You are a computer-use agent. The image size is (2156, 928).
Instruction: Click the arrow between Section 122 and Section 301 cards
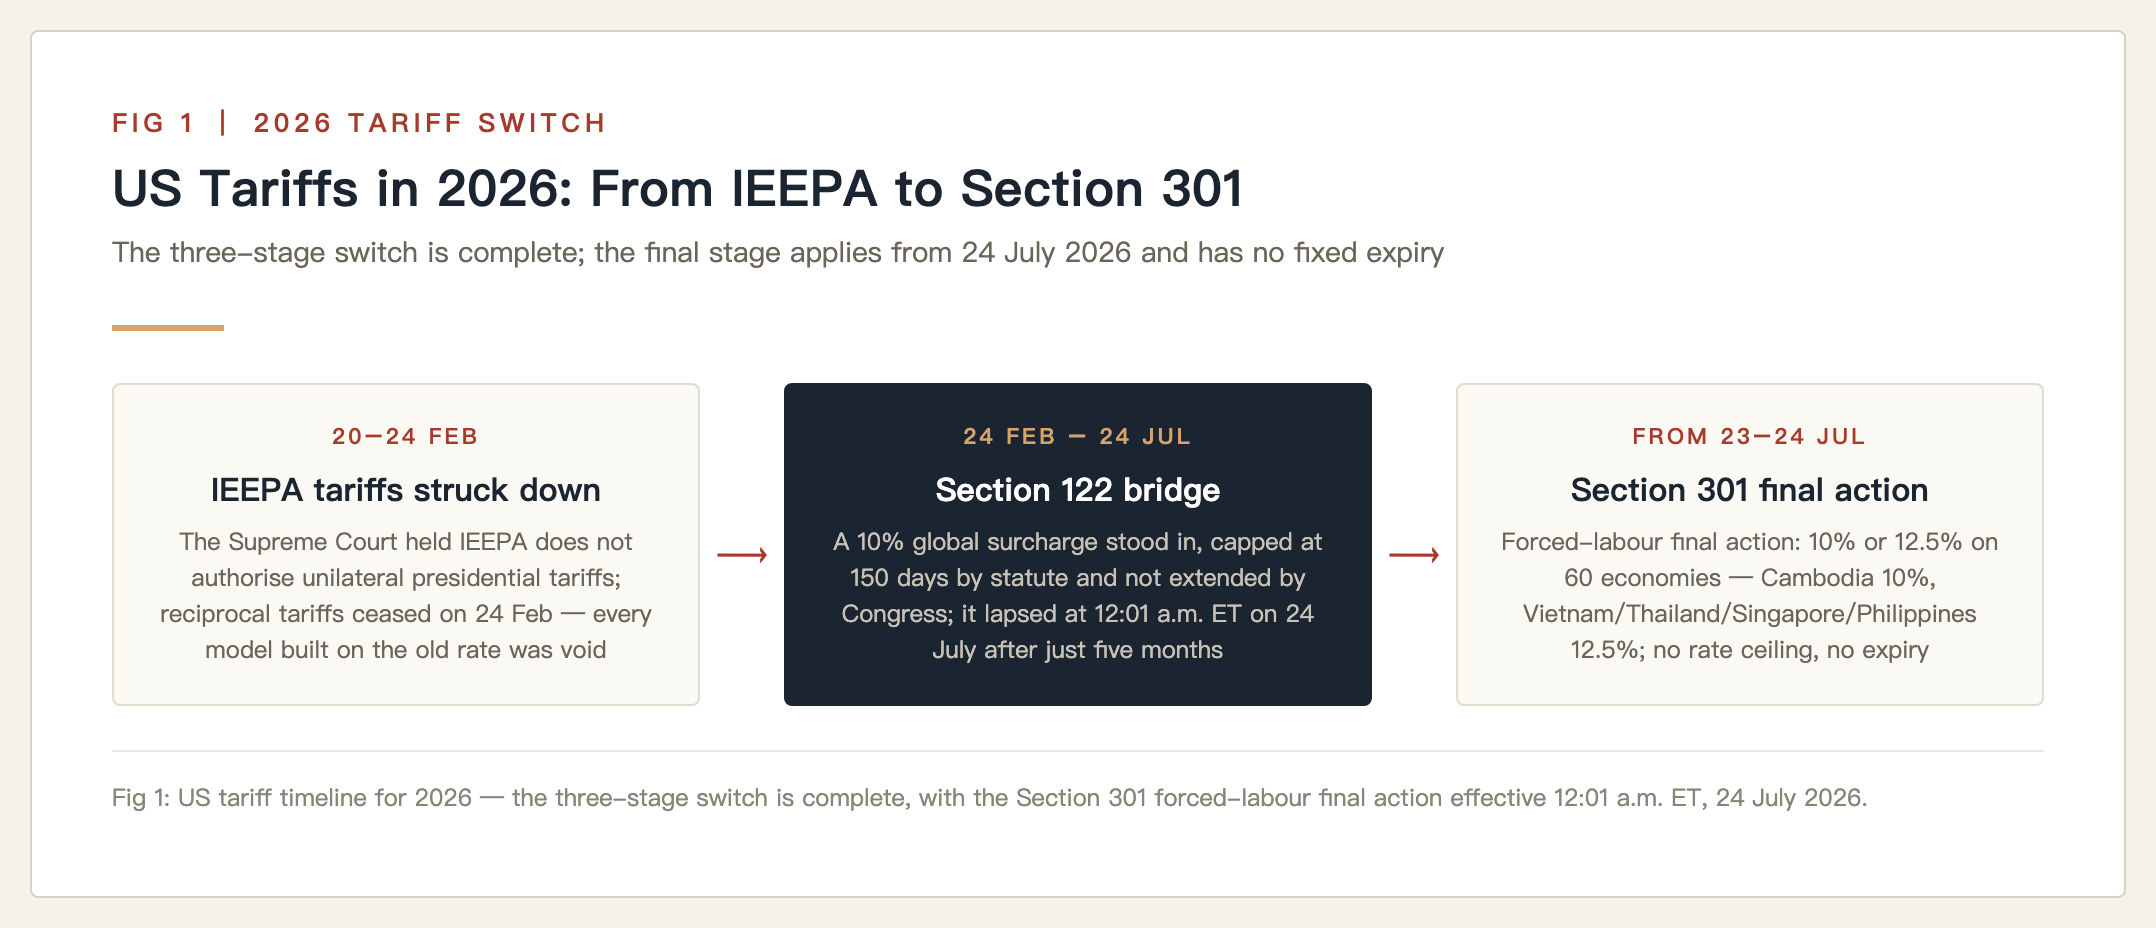[1414, 555]
